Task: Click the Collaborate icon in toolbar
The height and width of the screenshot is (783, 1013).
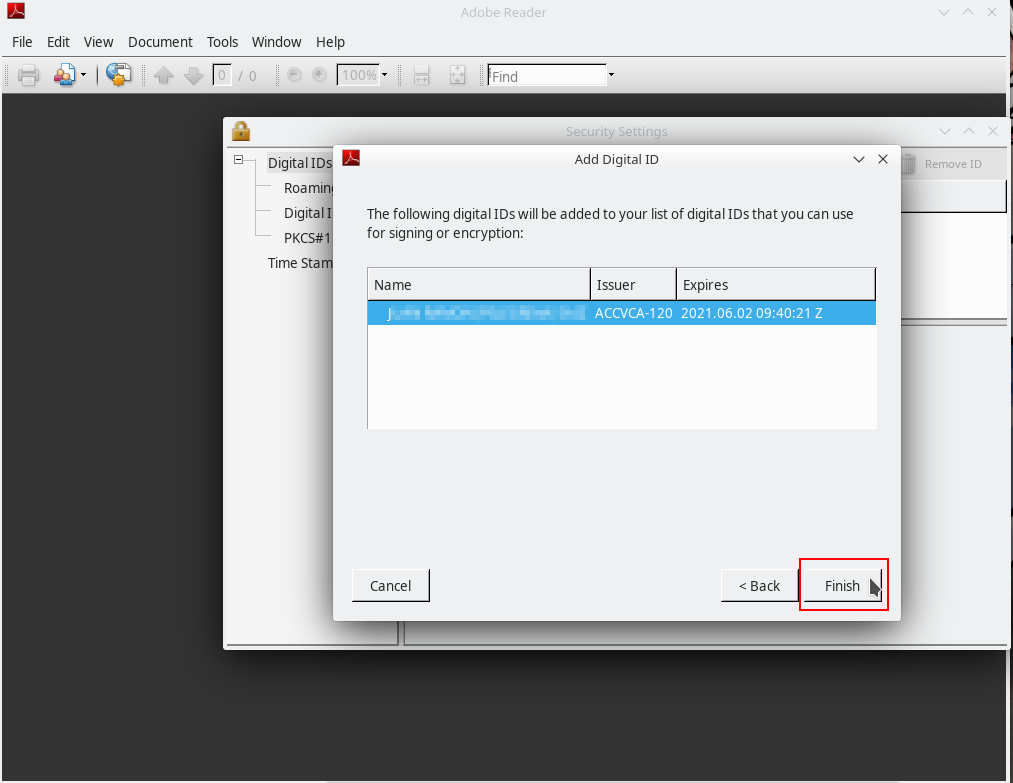Action: (x=65, y=75)
